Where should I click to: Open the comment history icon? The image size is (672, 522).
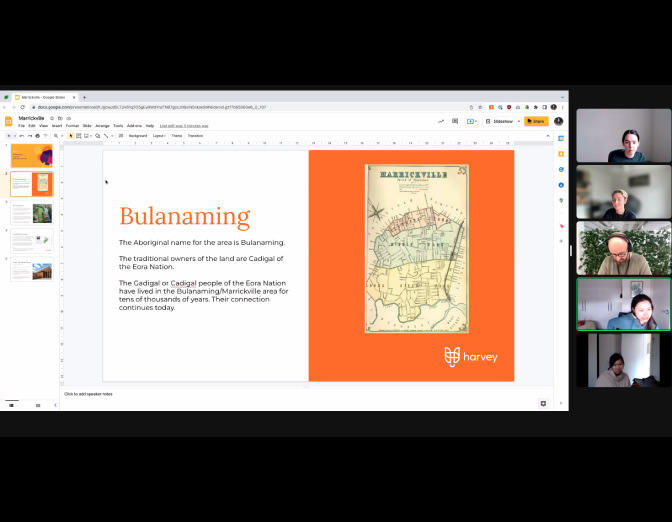tap(456, 121)
